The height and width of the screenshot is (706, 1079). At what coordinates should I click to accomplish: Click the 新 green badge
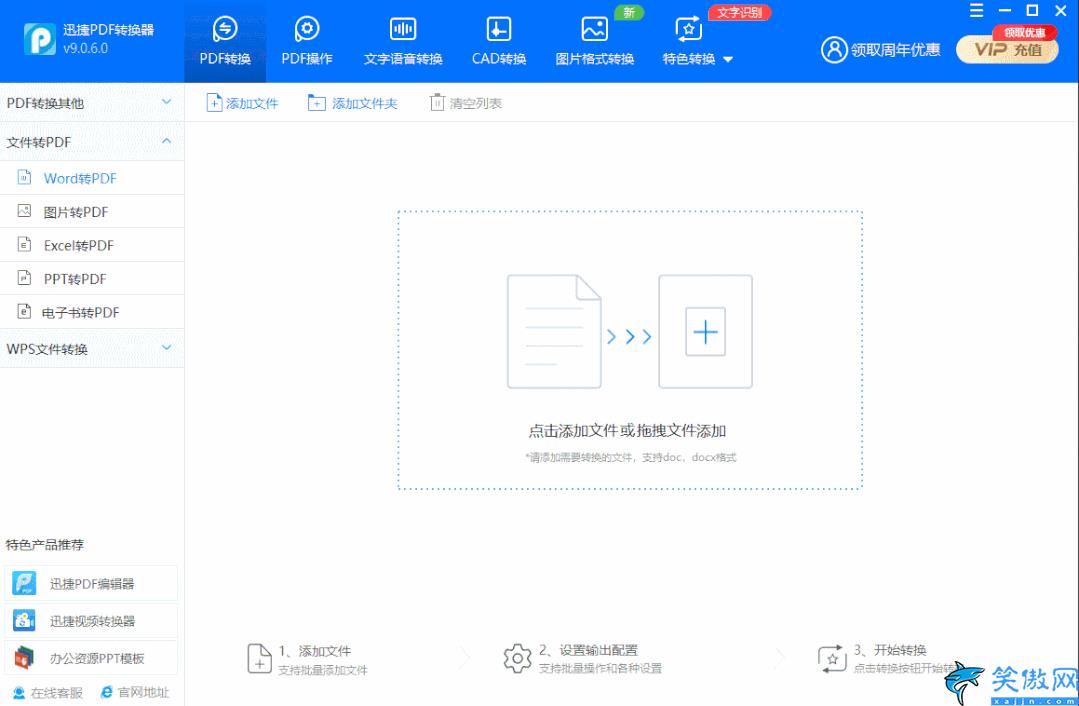(629, 13)
